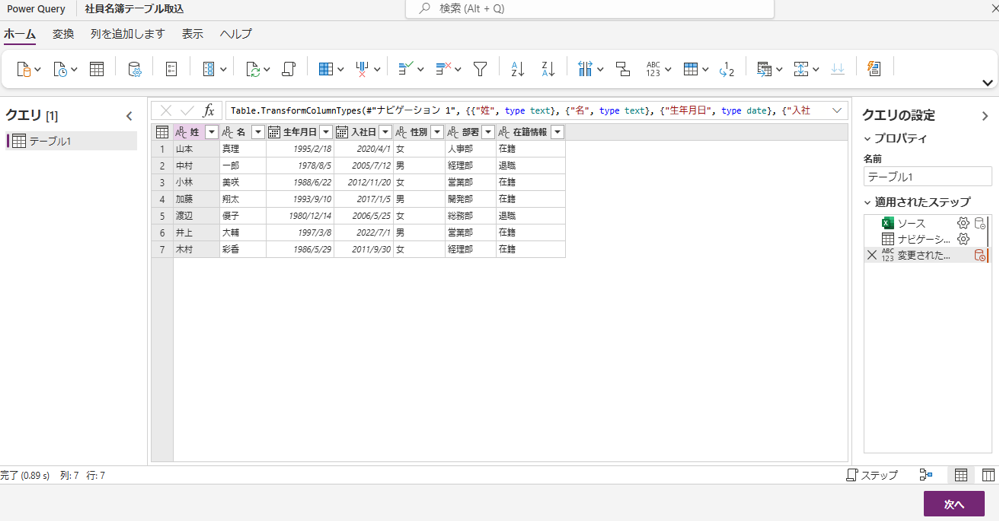
Task: Click the Keep rows icon
Action: pos(405,69)
